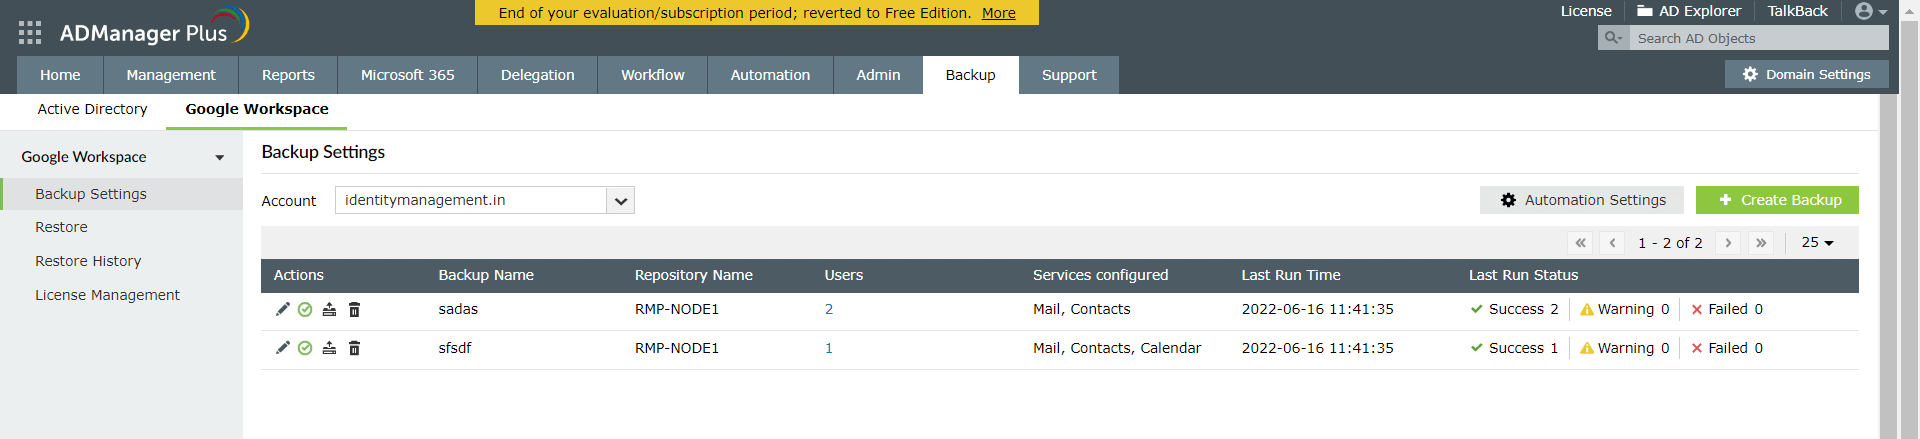Image resolution: width=1920 pixels, height=439 pixels.
Task: Open the 25 rows-per-page dropdown
Action: pos(1817,243)
